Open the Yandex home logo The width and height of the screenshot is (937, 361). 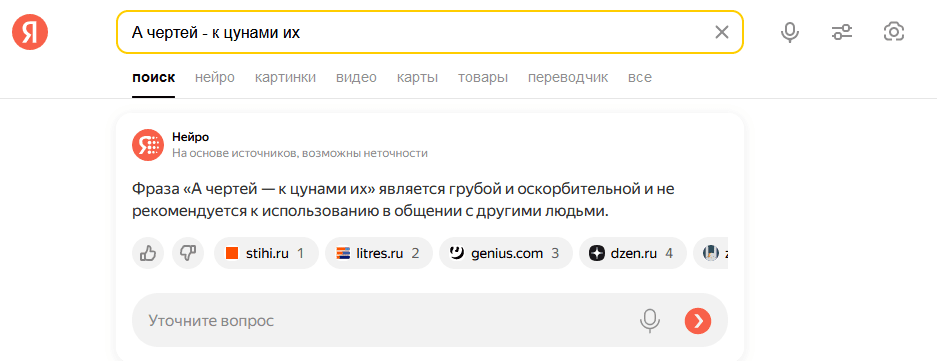(x=30, y=32)
